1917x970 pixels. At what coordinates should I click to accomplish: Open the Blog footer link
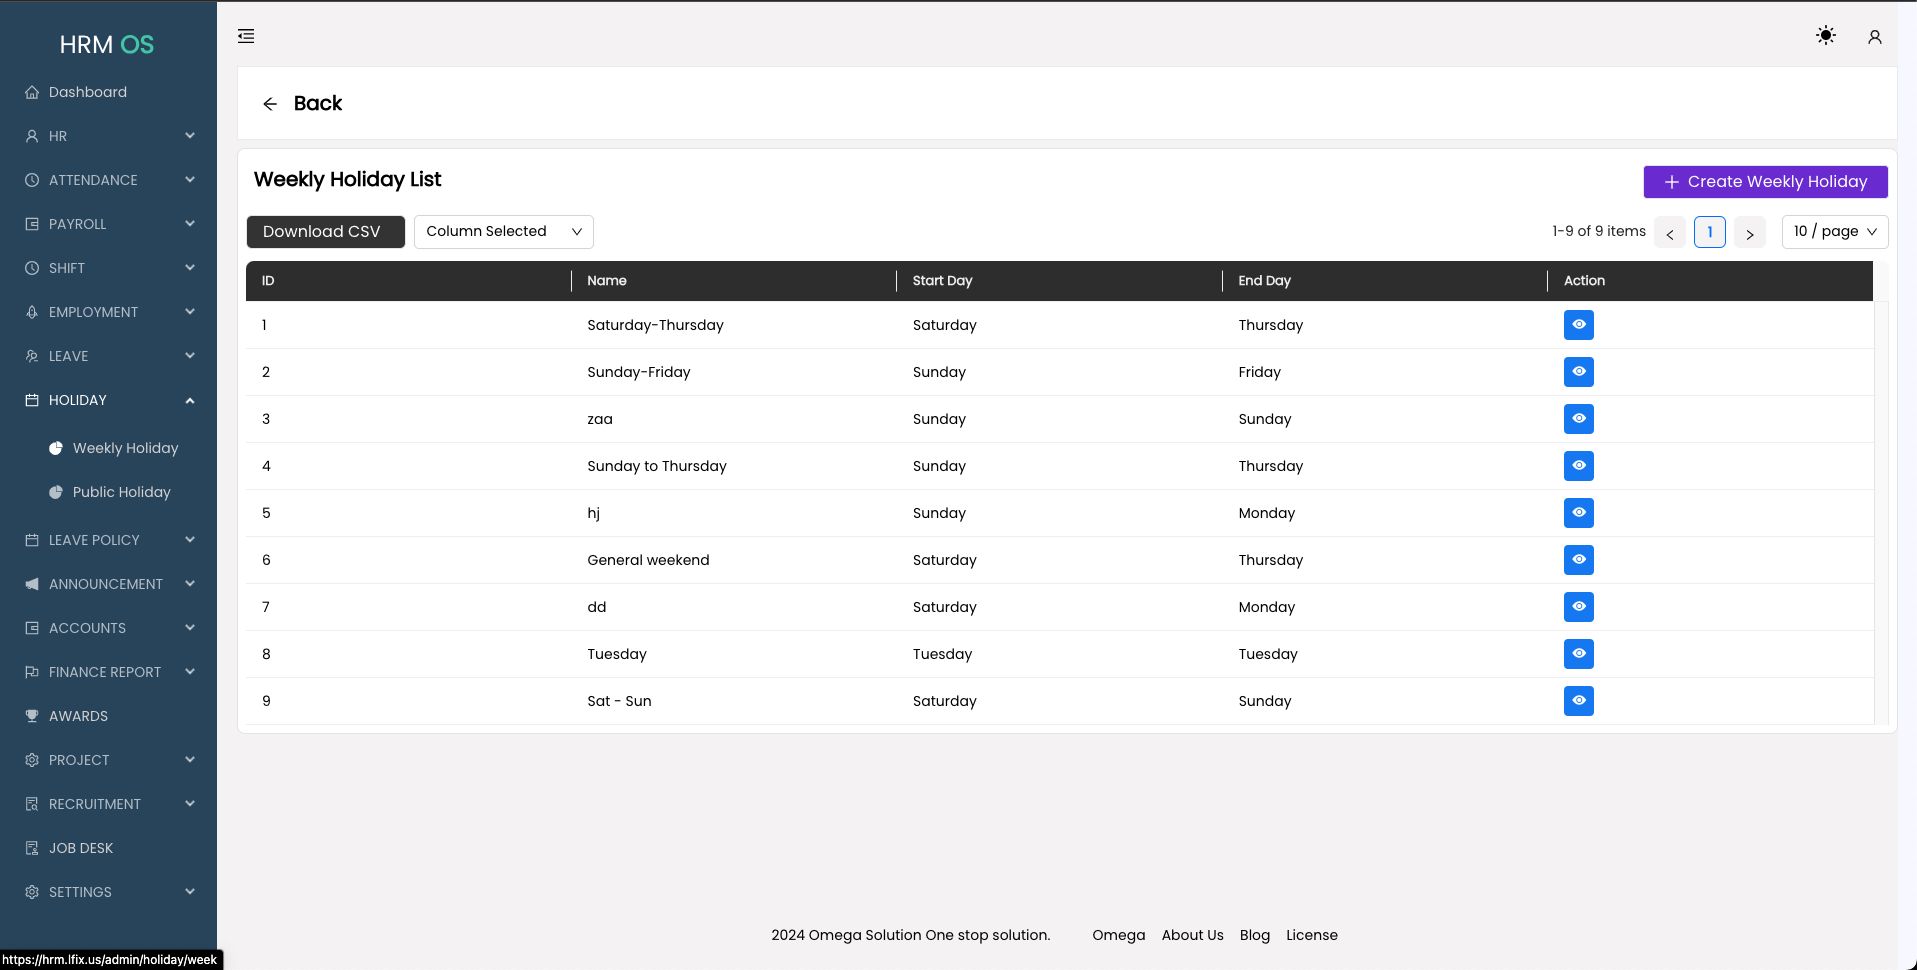coord(1254,935)
